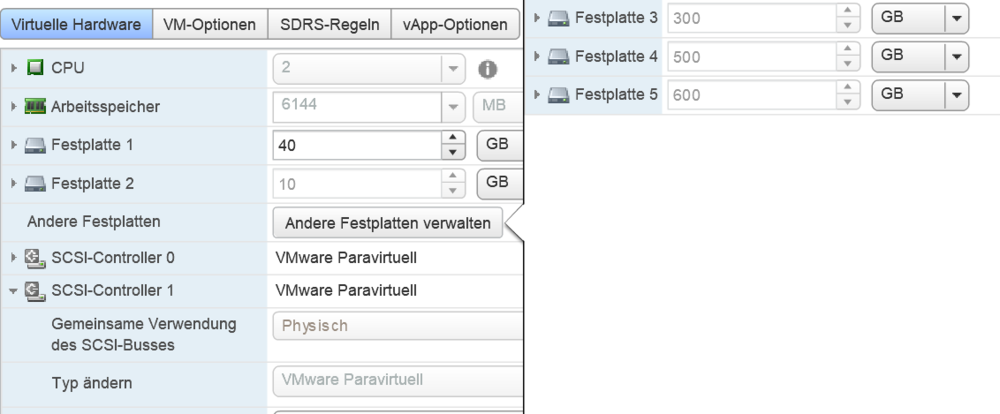This screenshot has width=1000, height=414.
Task: Click the Festplatte 1 disk icon
Action: click(x=35, y=146)
